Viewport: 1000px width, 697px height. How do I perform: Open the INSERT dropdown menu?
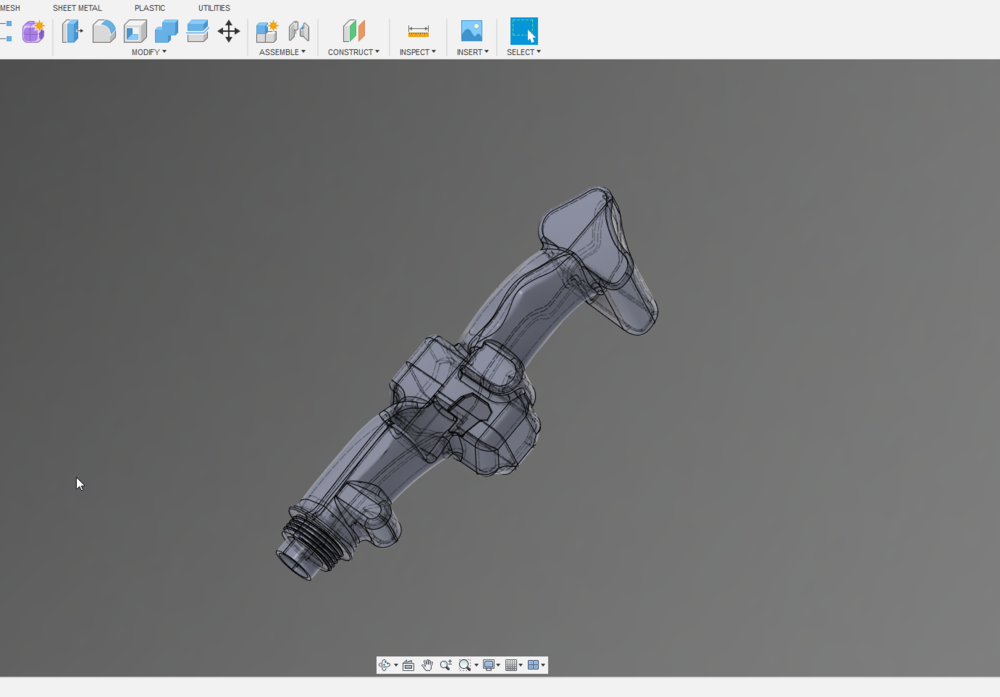click(x=473, y=52)
